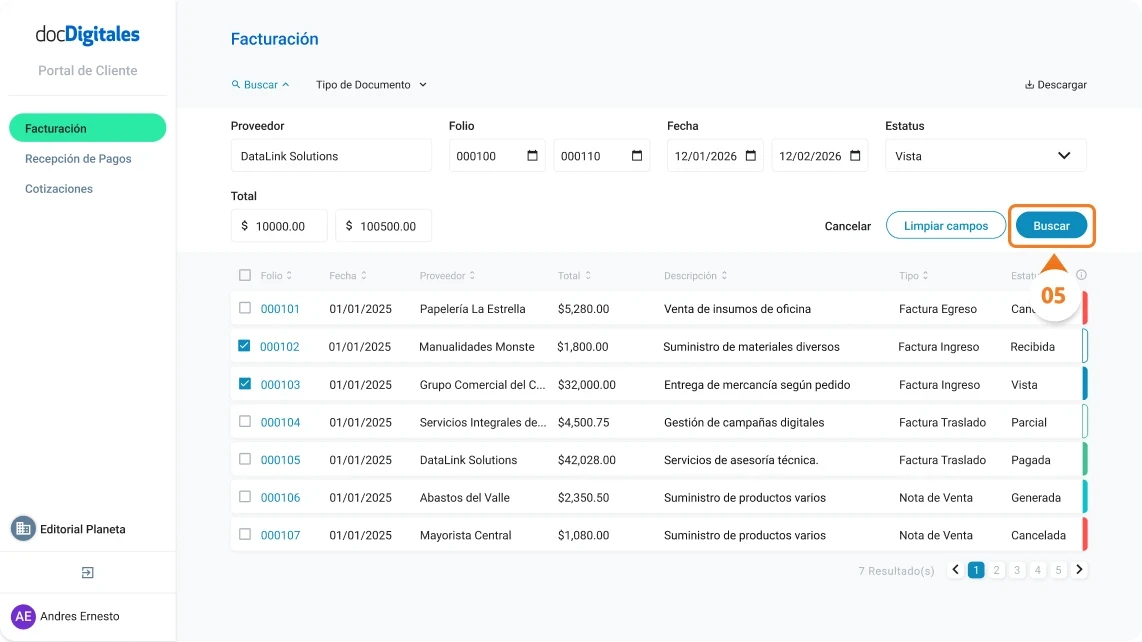Open the Tipo de Documento dropdown
1142x642 pixels.
pyautogui.click(x=370, y=85)
